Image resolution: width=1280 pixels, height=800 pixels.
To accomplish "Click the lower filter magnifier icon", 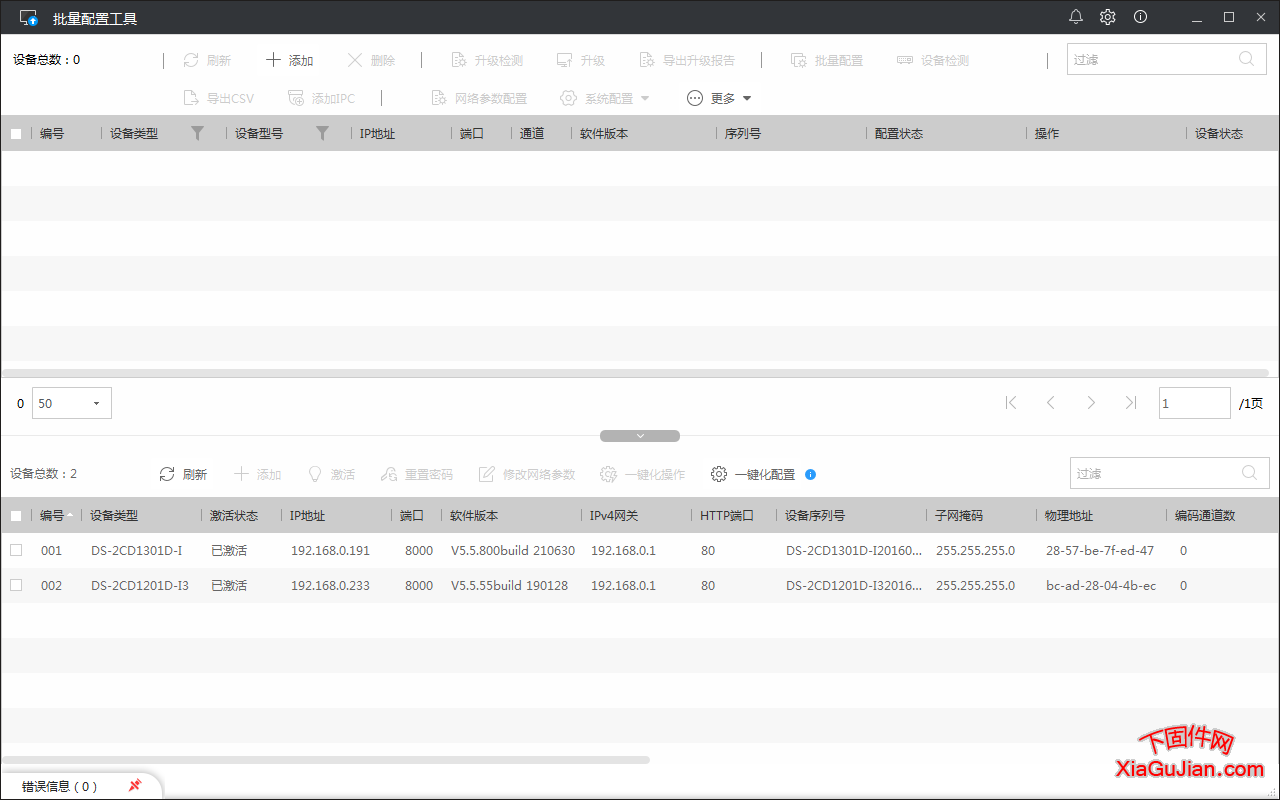I will 1249,473.
